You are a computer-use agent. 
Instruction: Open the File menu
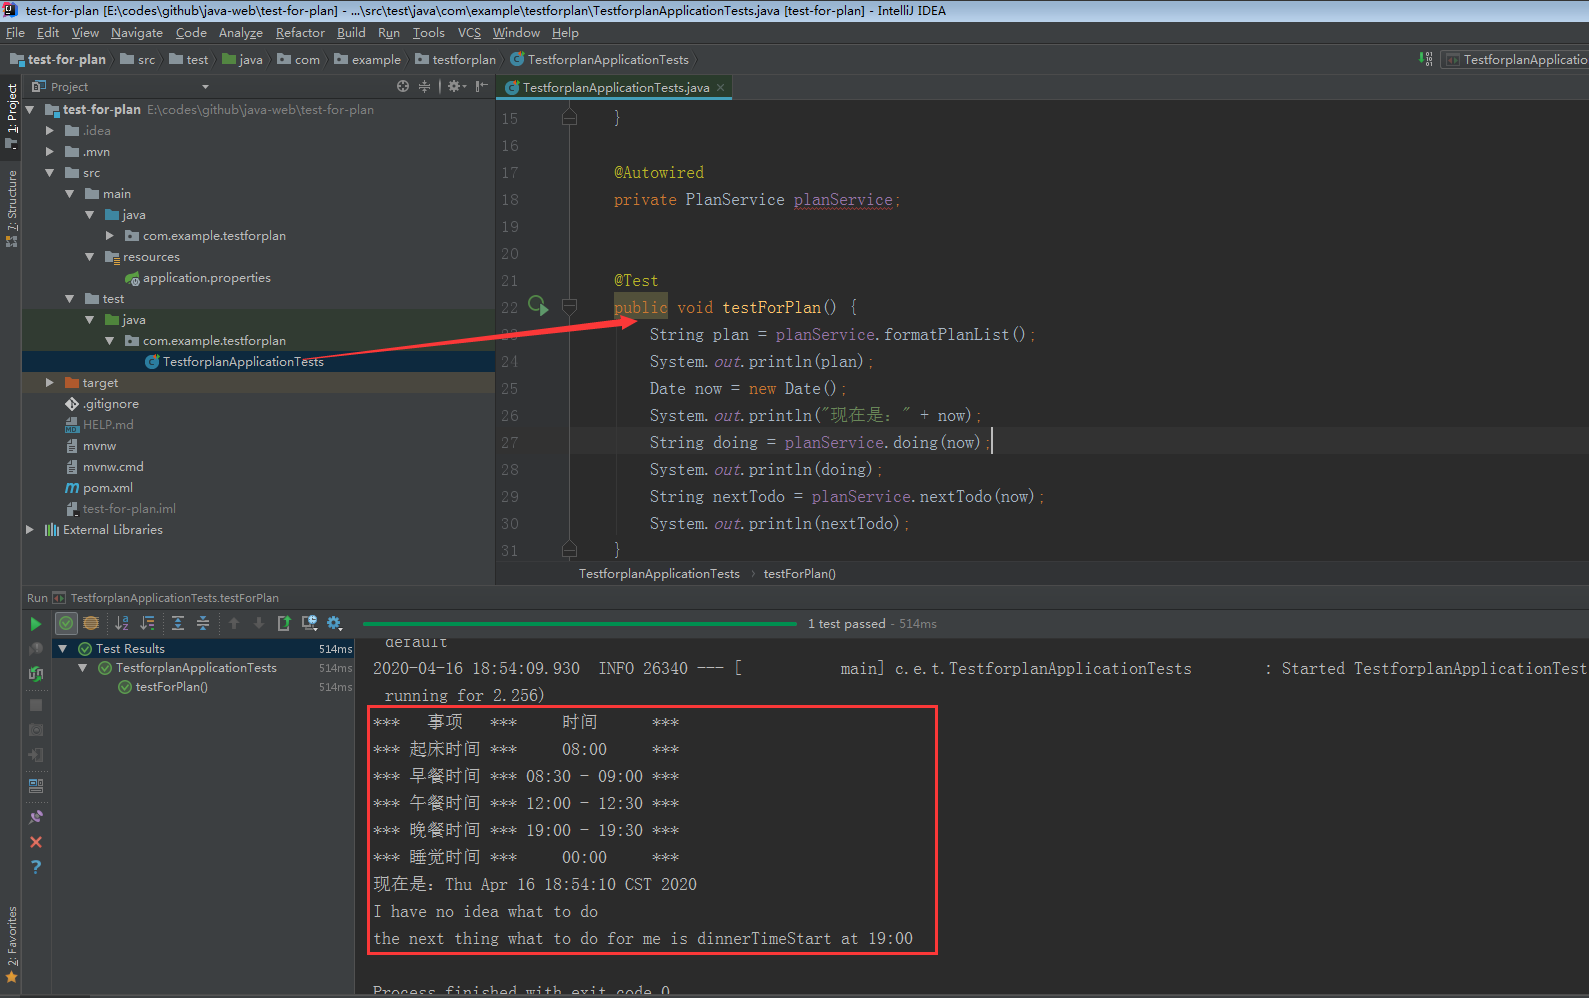(15, 33)
